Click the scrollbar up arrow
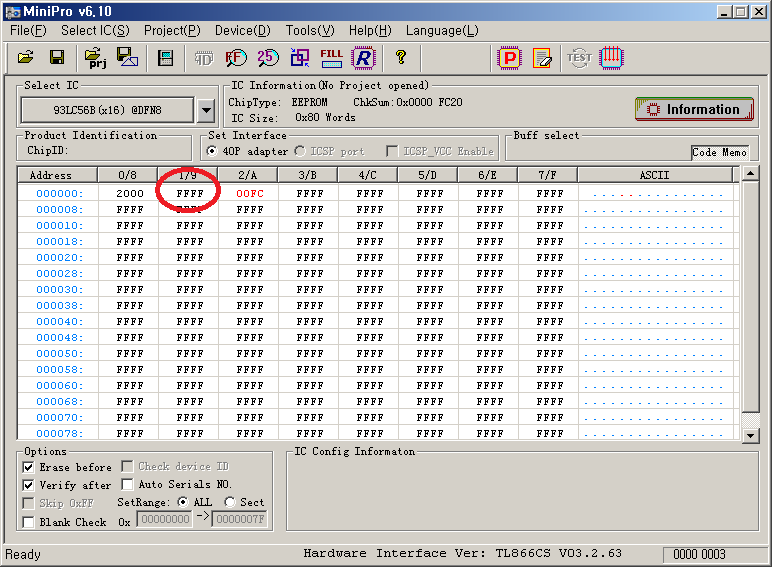This screenshot has width=772, height=567. coord(750,173)
